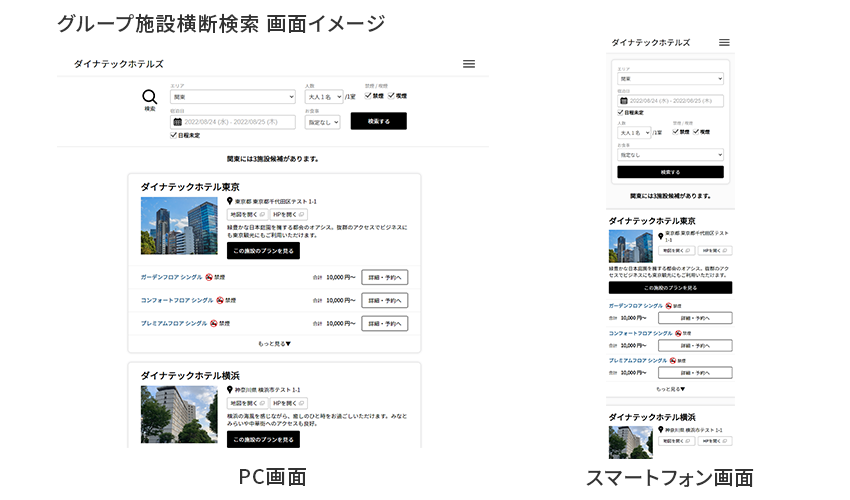Image resolution: width=850 pixels, height=500 pixels.
Task: Click この施設のプランを見る for Yokohama hotel on PC
Action: click(263, 439)
